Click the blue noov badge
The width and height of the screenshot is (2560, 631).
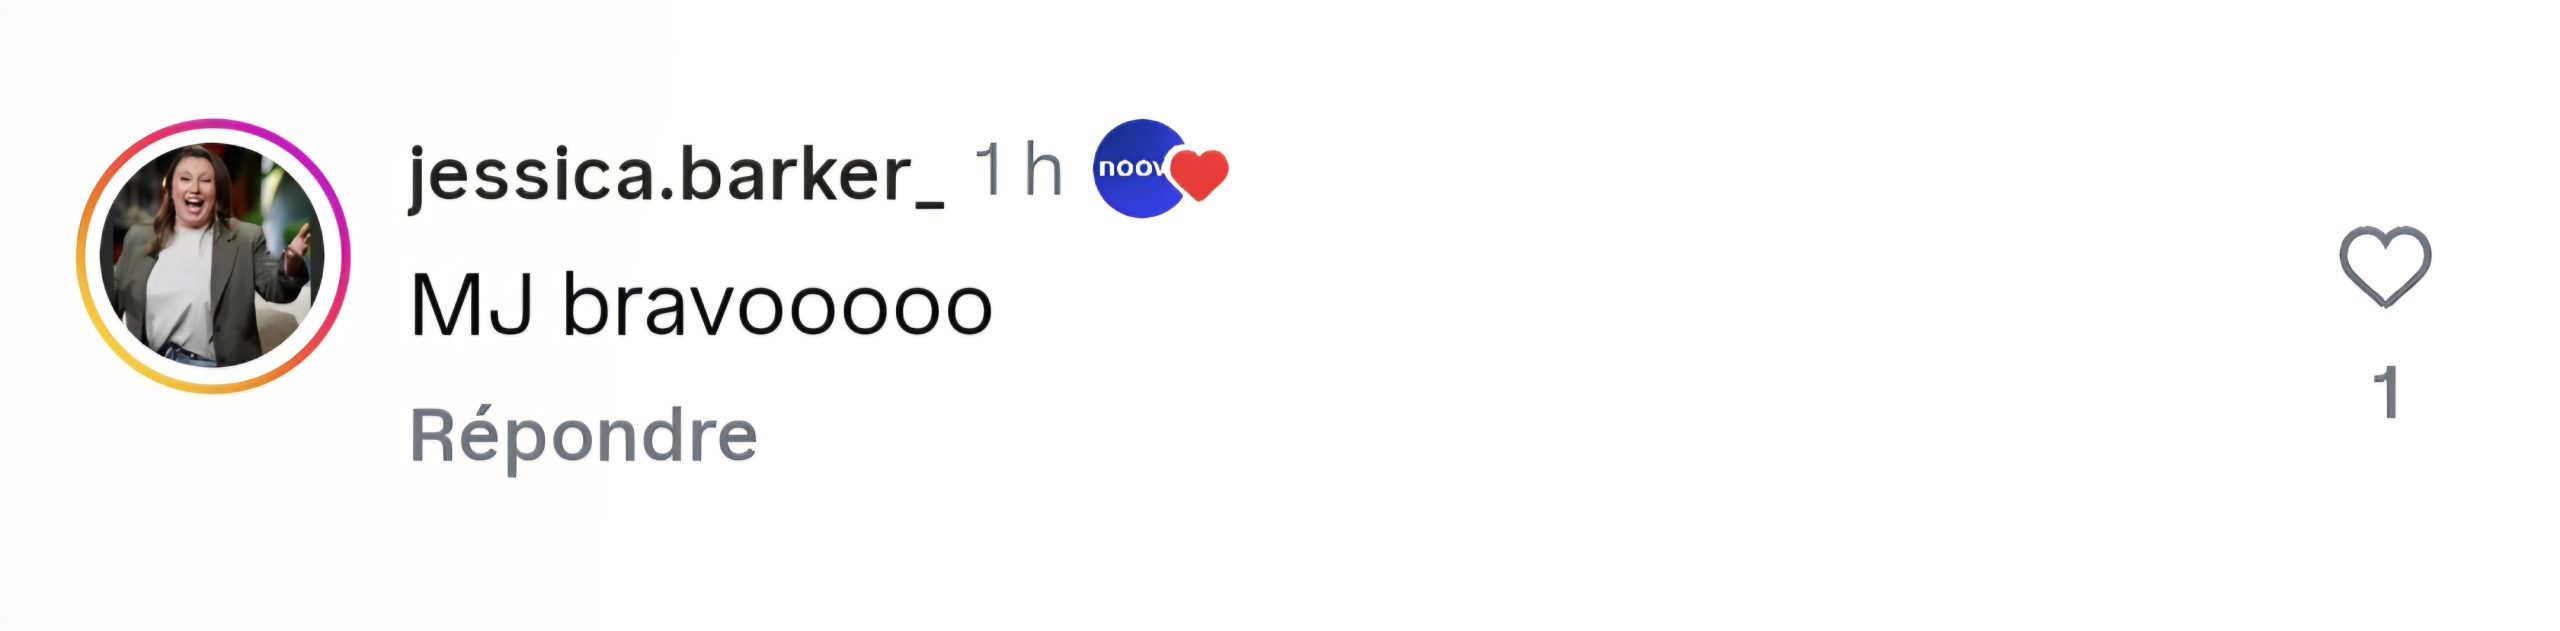pyautogui.click(x=1133, y=168)
